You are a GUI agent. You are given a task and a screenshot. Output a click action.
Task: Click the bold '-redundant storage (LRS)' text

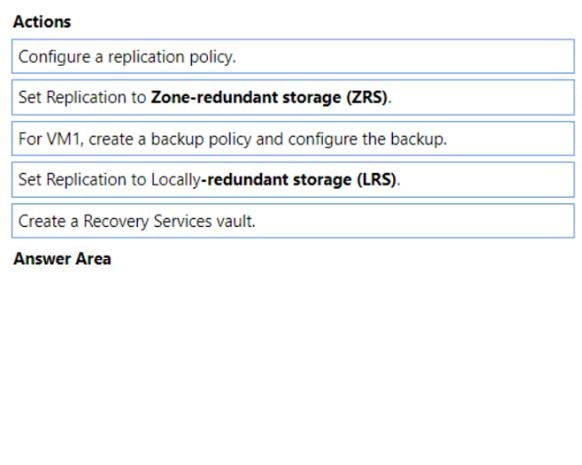pos(298,180)
